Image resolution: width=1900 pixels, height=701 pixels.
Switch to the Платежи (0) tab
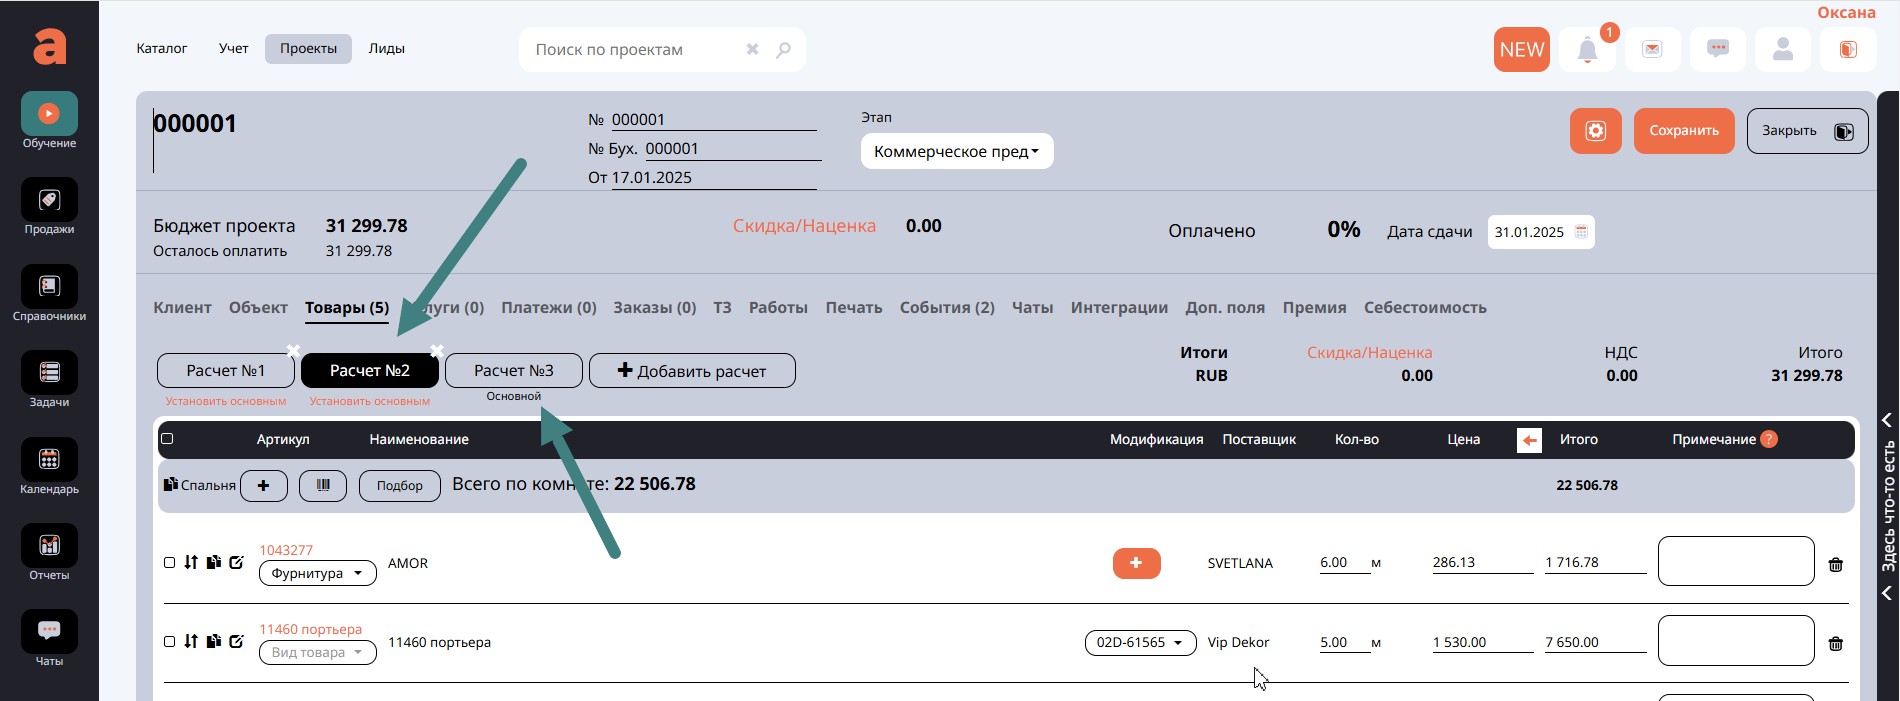[x=548, y=308]
